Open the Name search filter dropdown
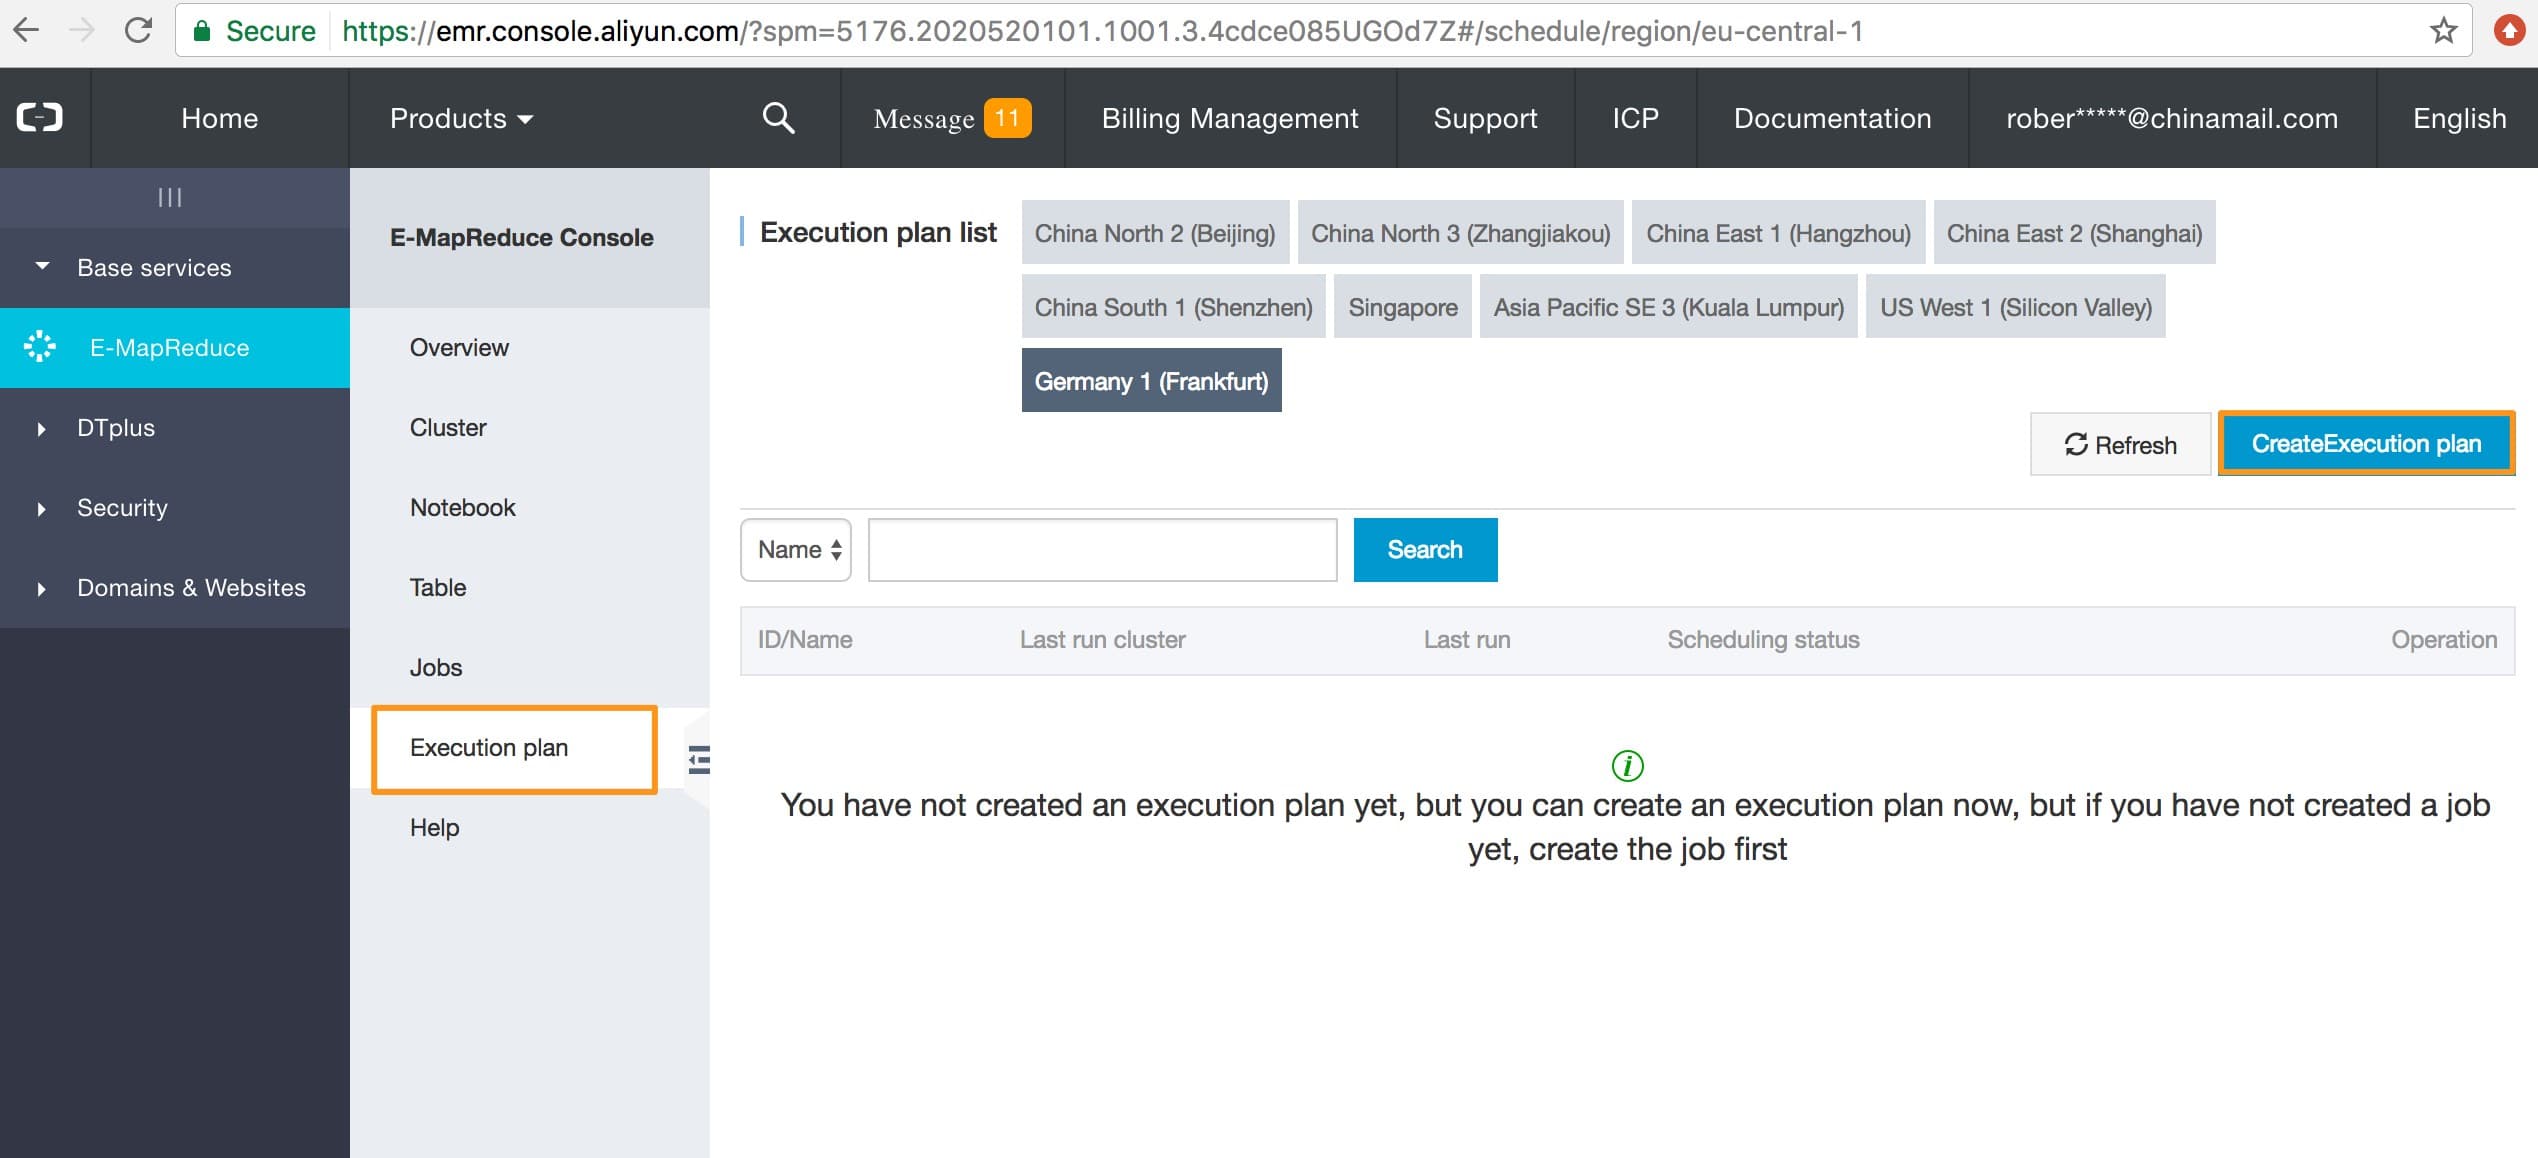 [x=796, y=549]
